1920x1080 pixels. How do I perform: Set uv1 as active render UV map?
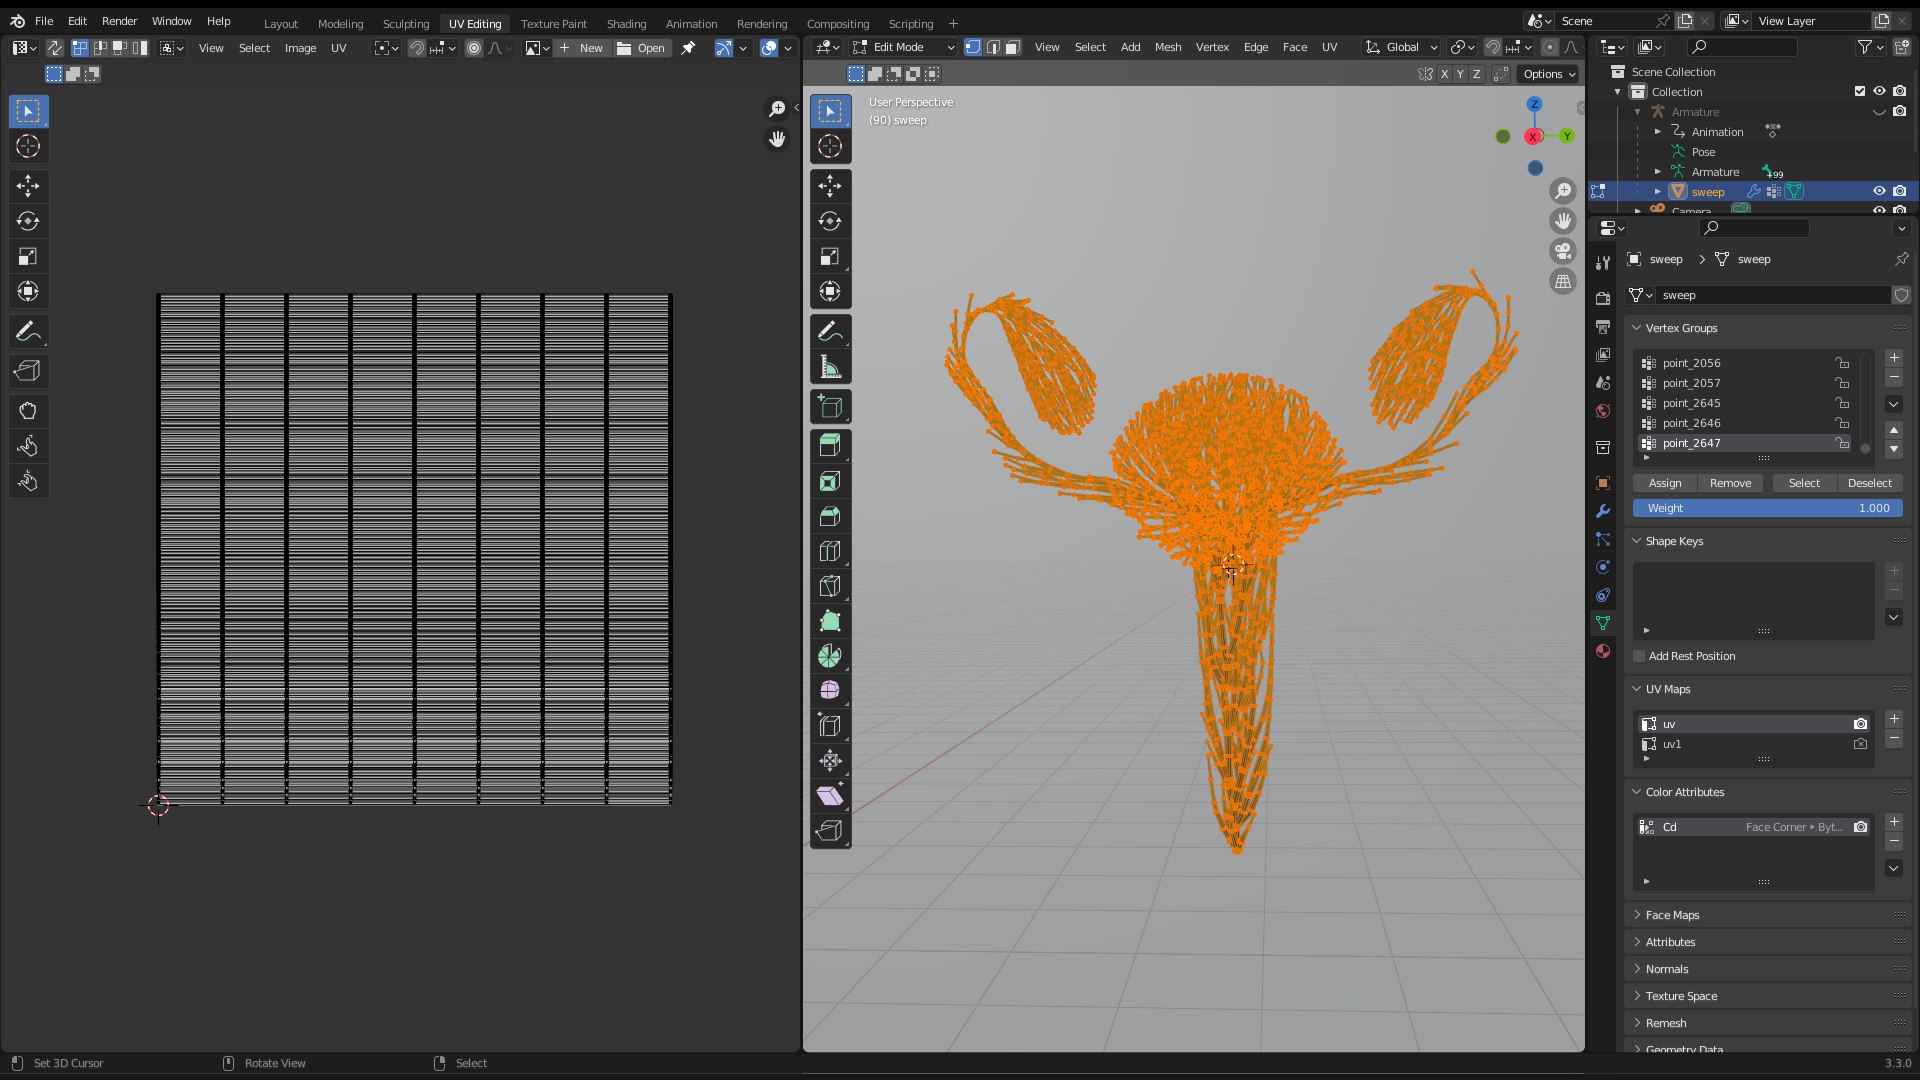(1860, 744)
